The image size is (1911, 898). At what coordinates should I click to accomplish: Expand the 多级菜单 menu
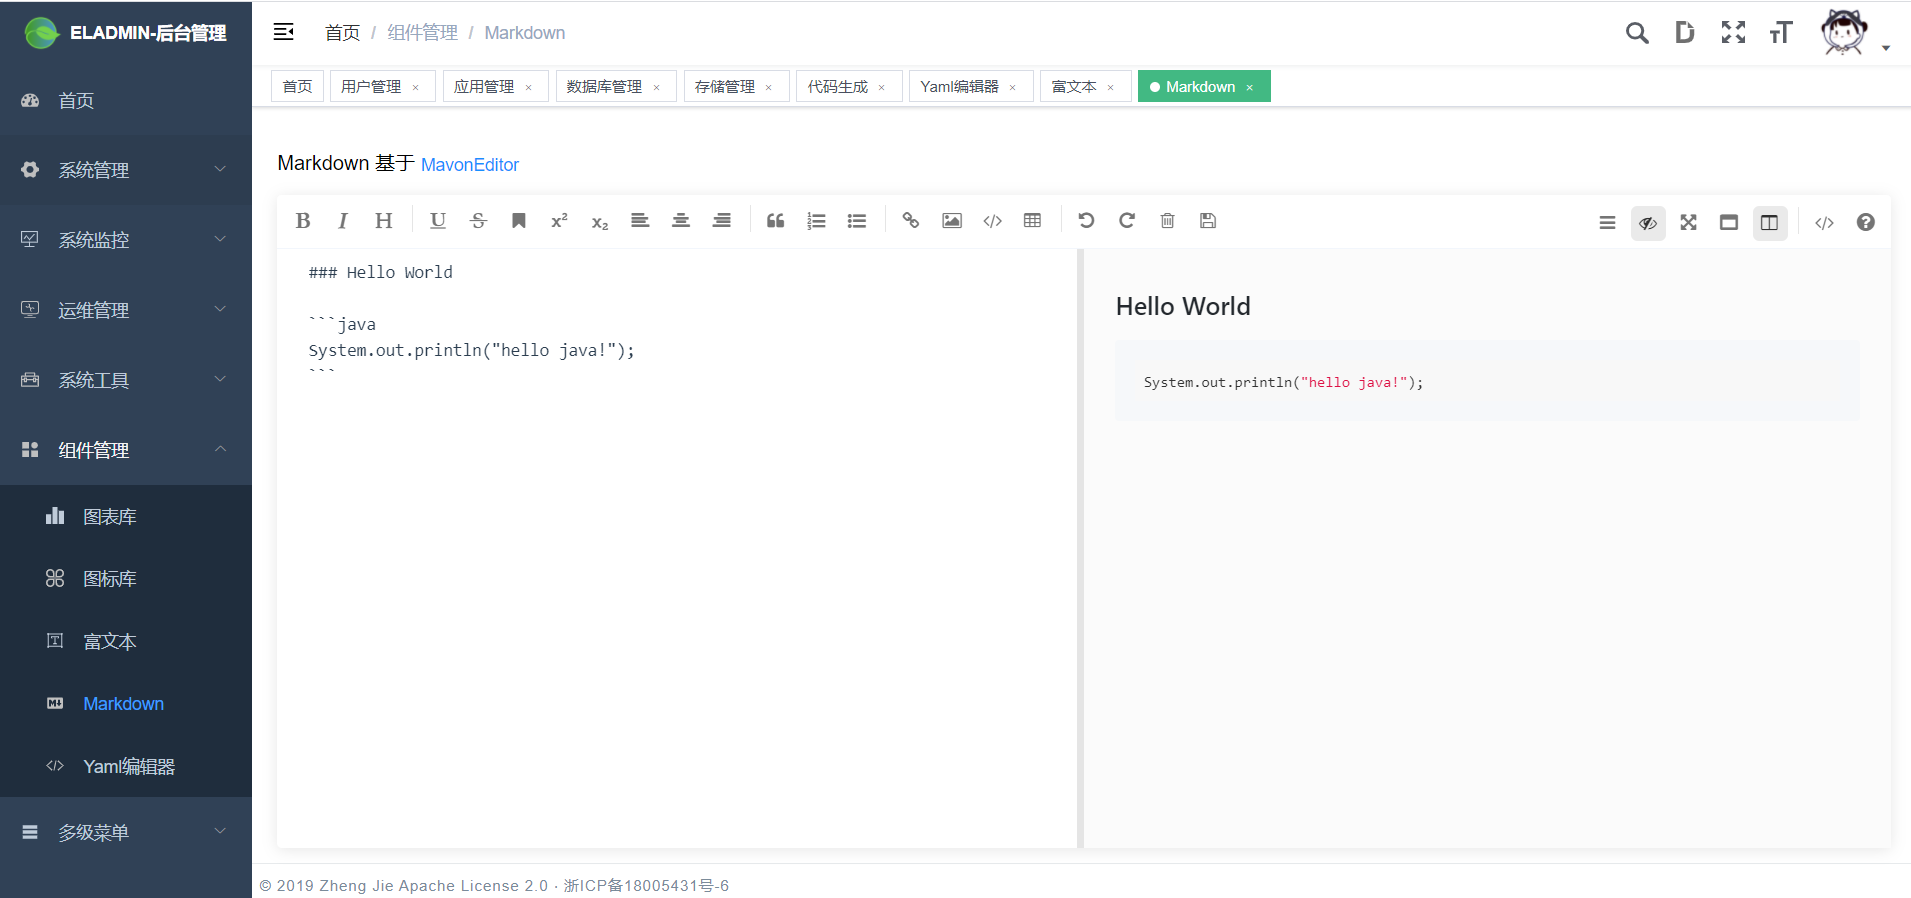click(126, 832)
